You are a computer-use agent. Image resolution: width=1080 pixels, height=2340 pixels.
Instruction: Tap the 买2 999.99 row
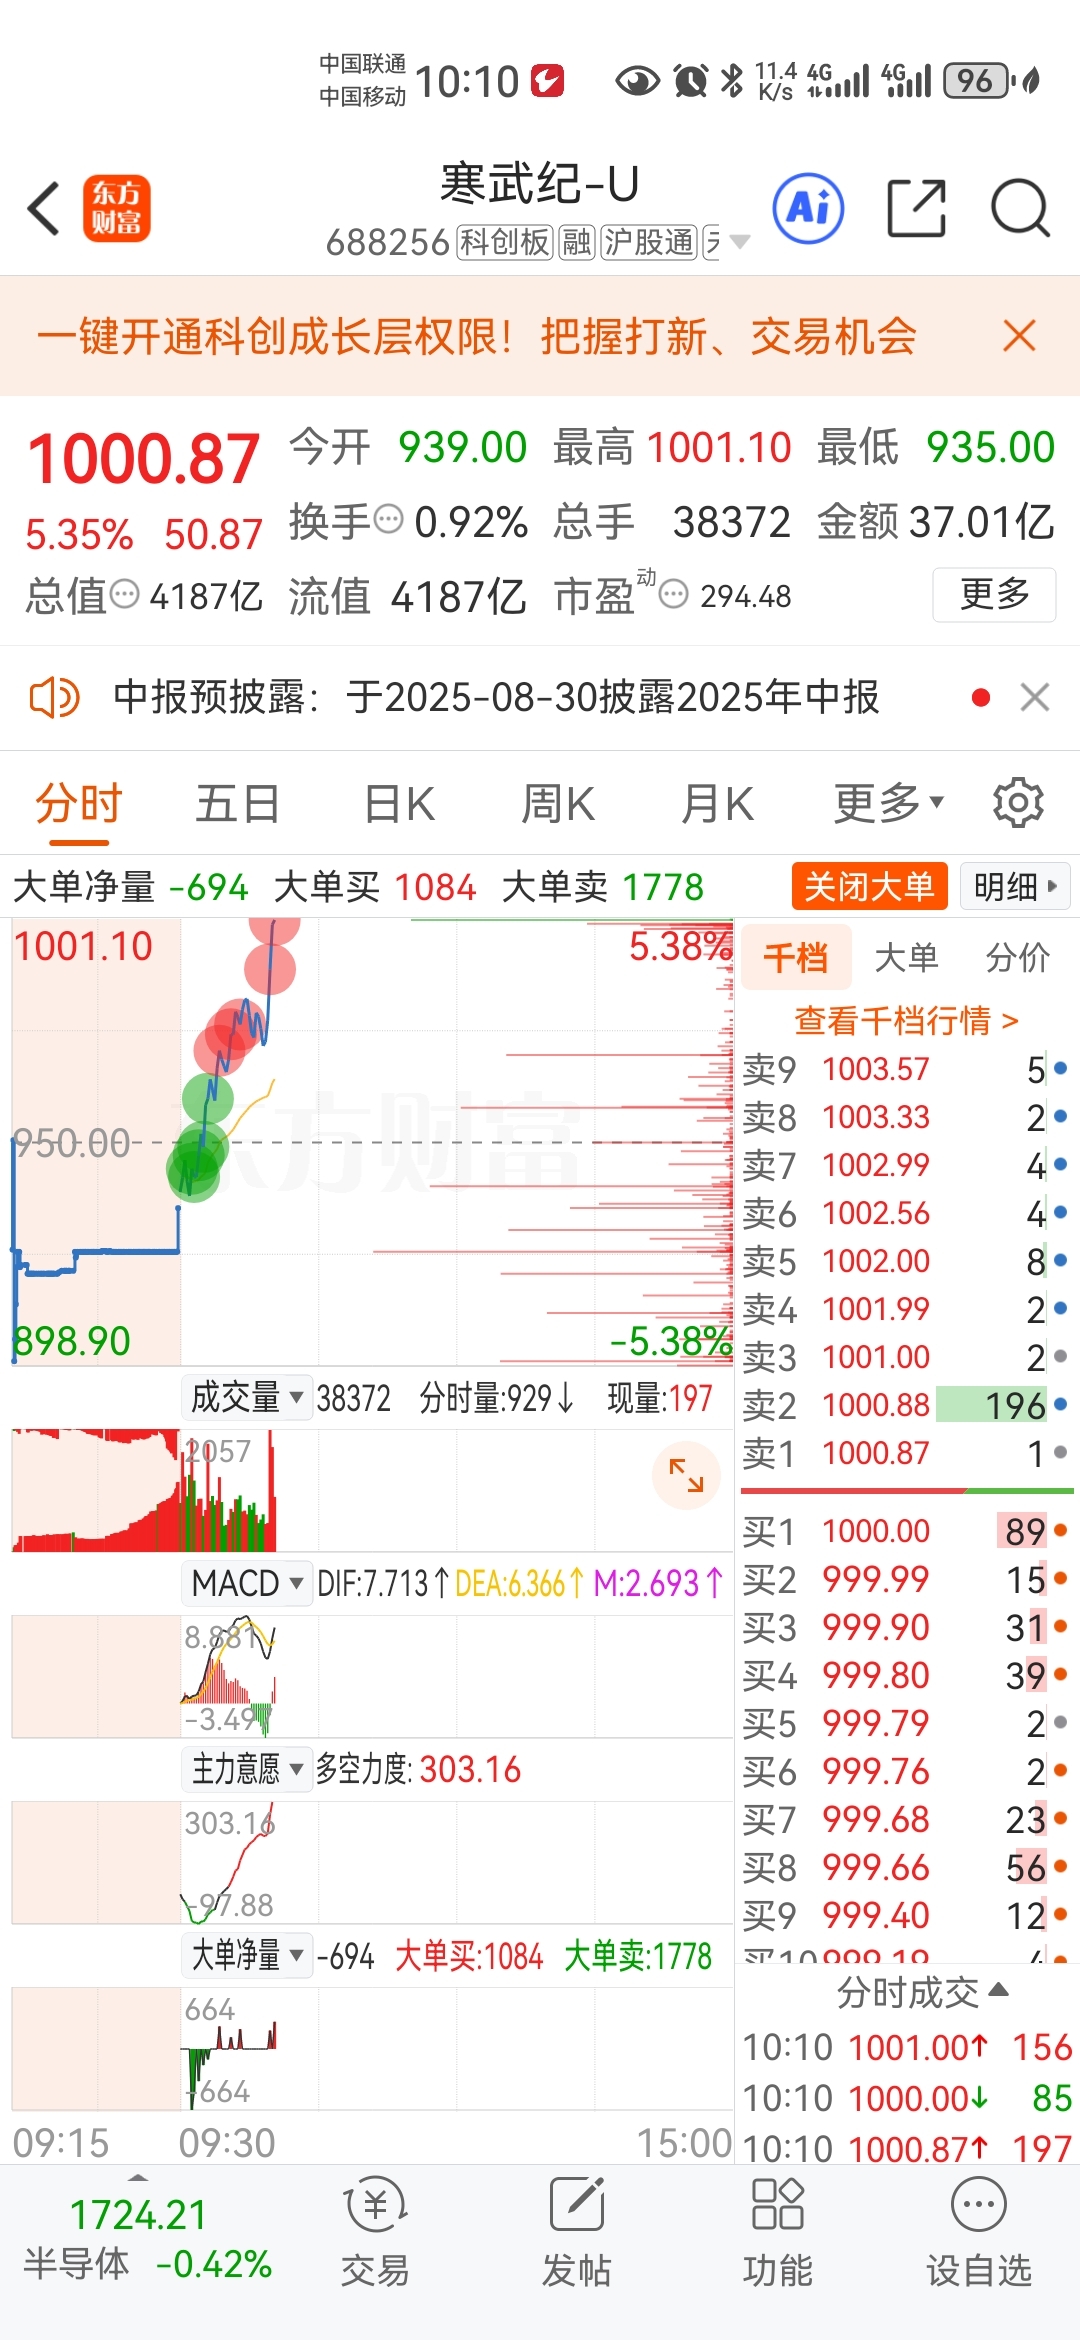point(906,1578)
